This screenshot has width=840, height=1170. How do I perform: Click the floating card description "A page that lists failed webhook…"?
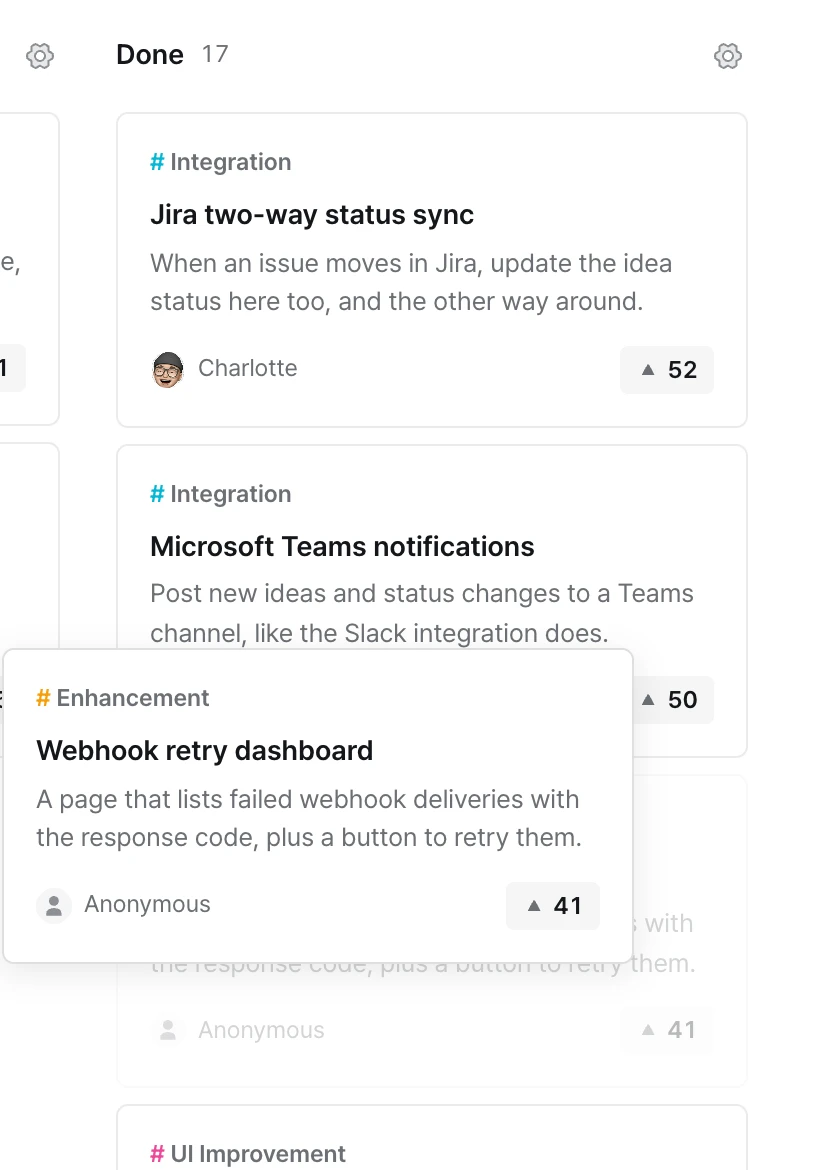pos(309,818)
